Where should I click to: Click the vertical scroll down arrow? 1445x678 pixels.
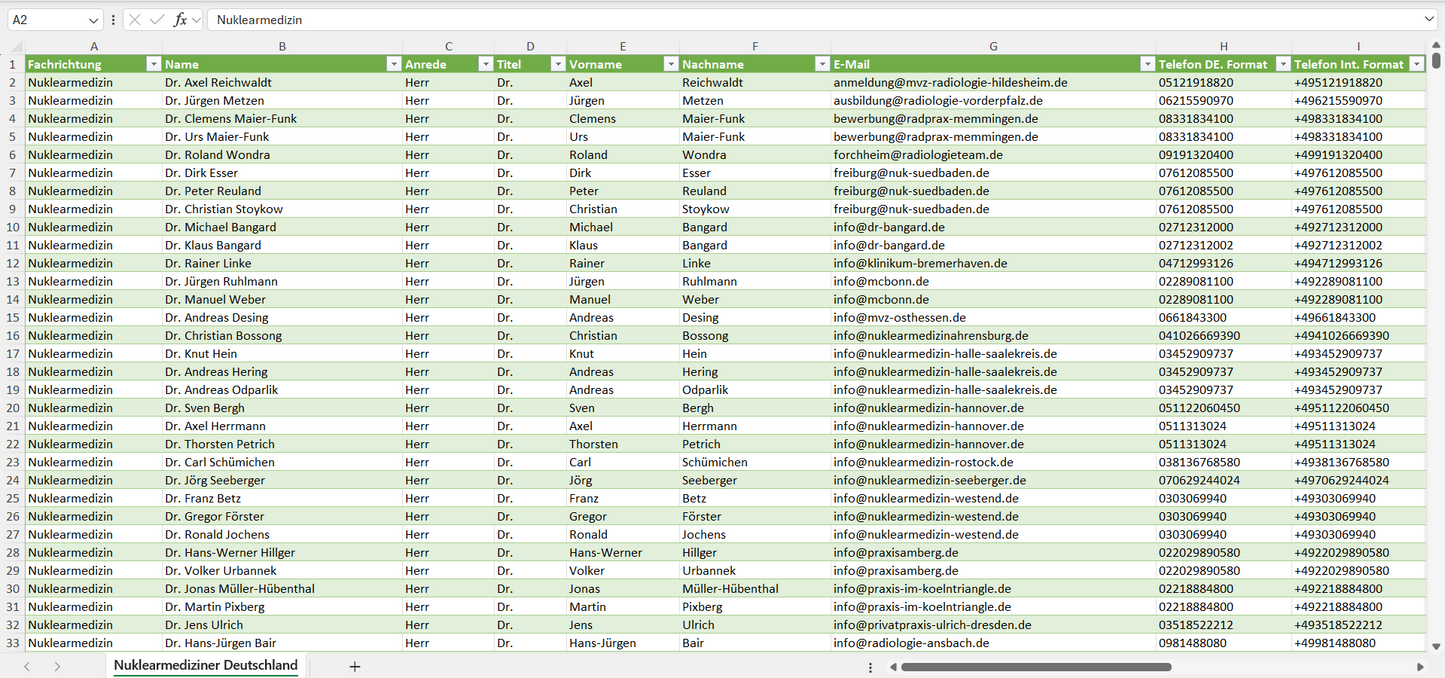[1436, 646]
